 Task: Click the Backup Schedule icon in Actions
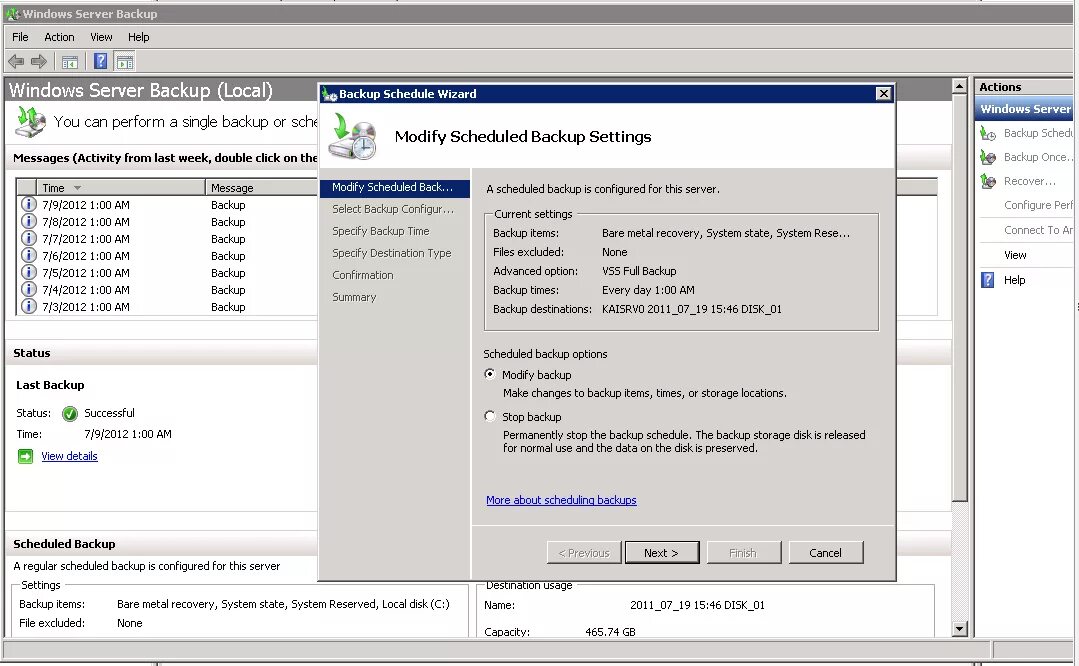(988, 133)
